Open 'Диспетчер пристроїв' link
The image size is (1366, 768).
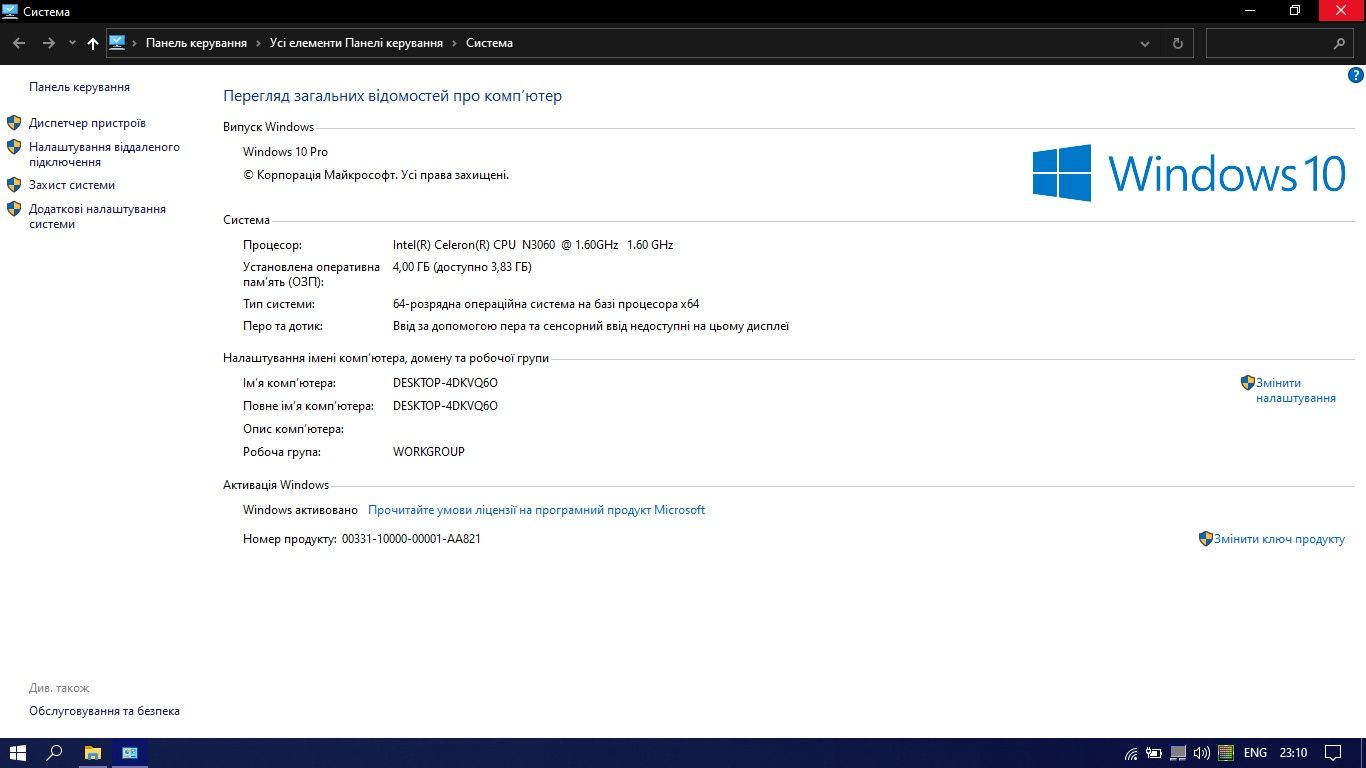(x=87, y=123)
